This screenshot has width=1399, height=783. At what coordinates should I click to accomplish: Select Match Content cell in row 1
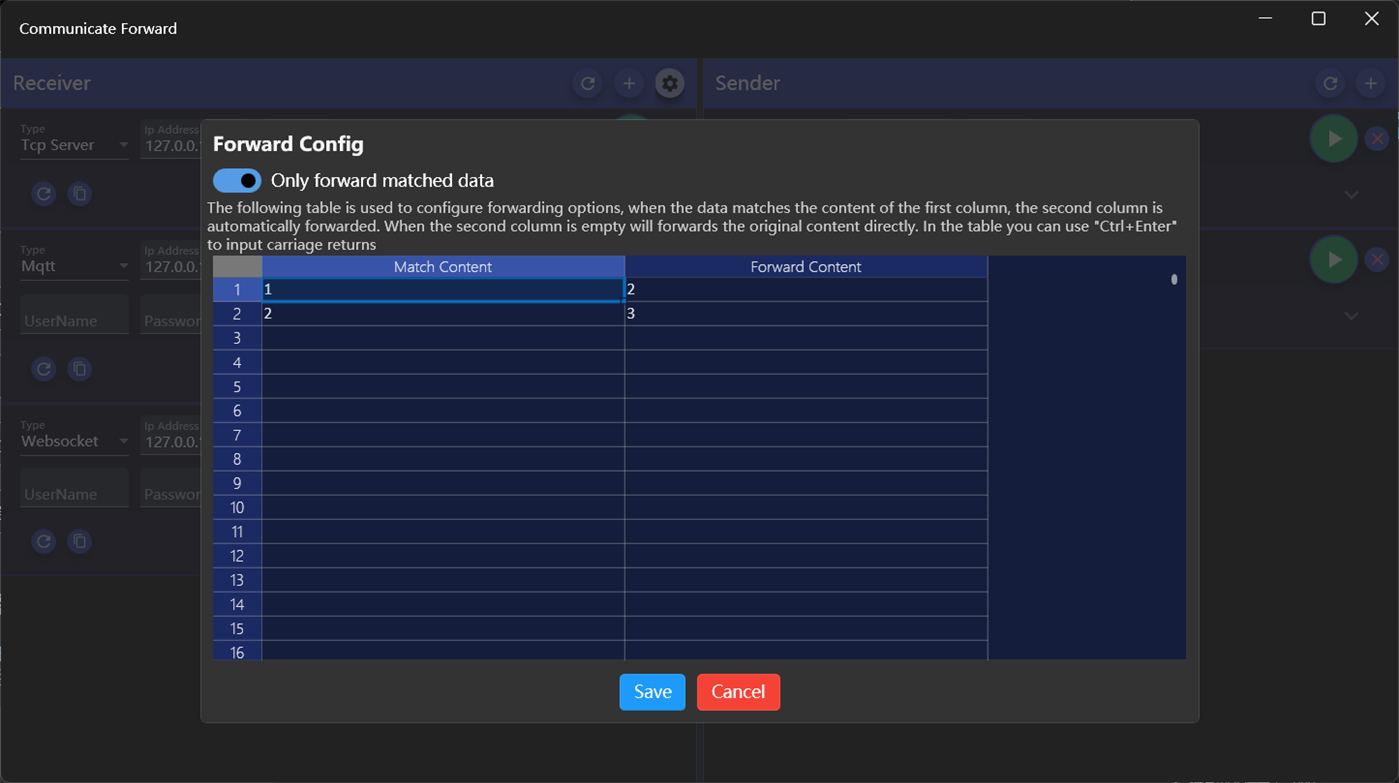click(443, 289)
